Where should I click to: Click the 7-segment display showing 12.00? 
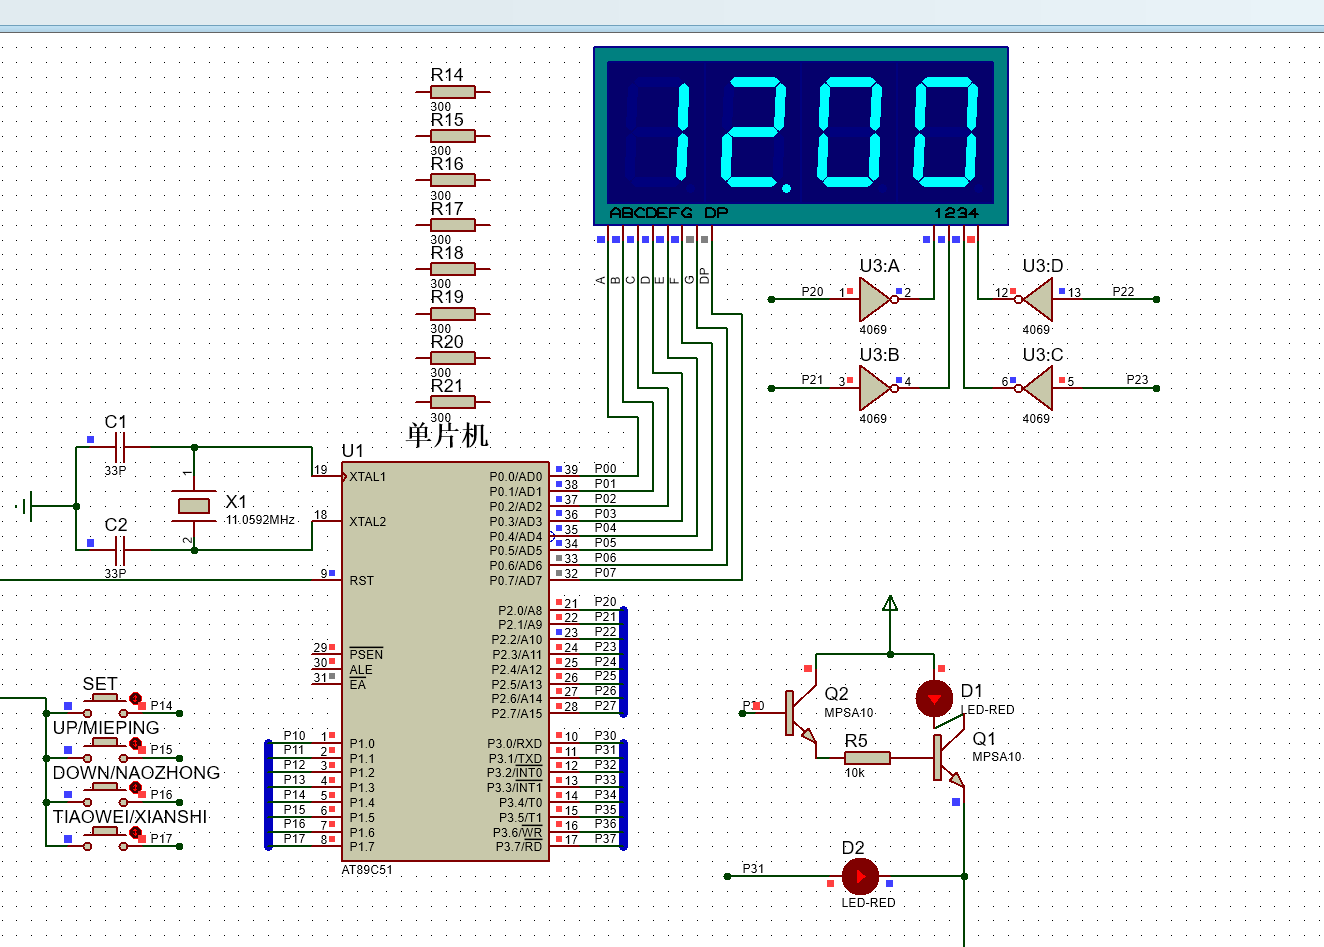801,135
